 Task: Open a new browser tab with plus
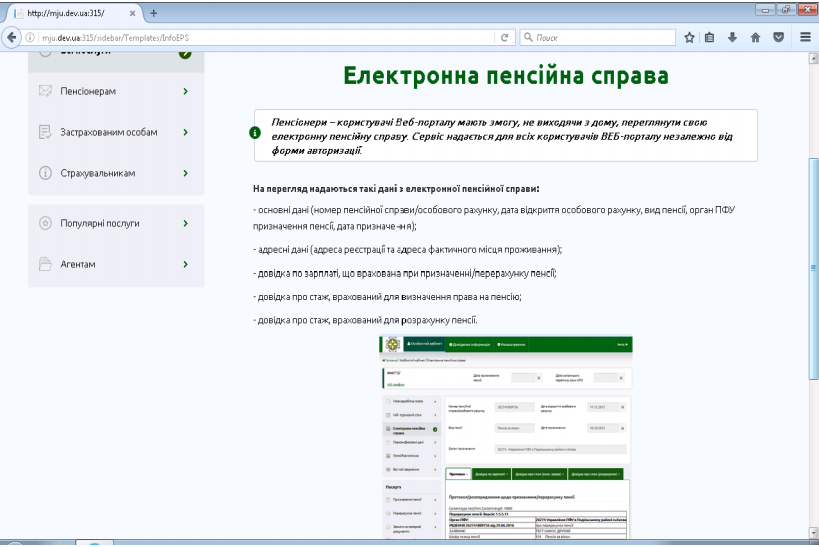click(x=154, y=14)
